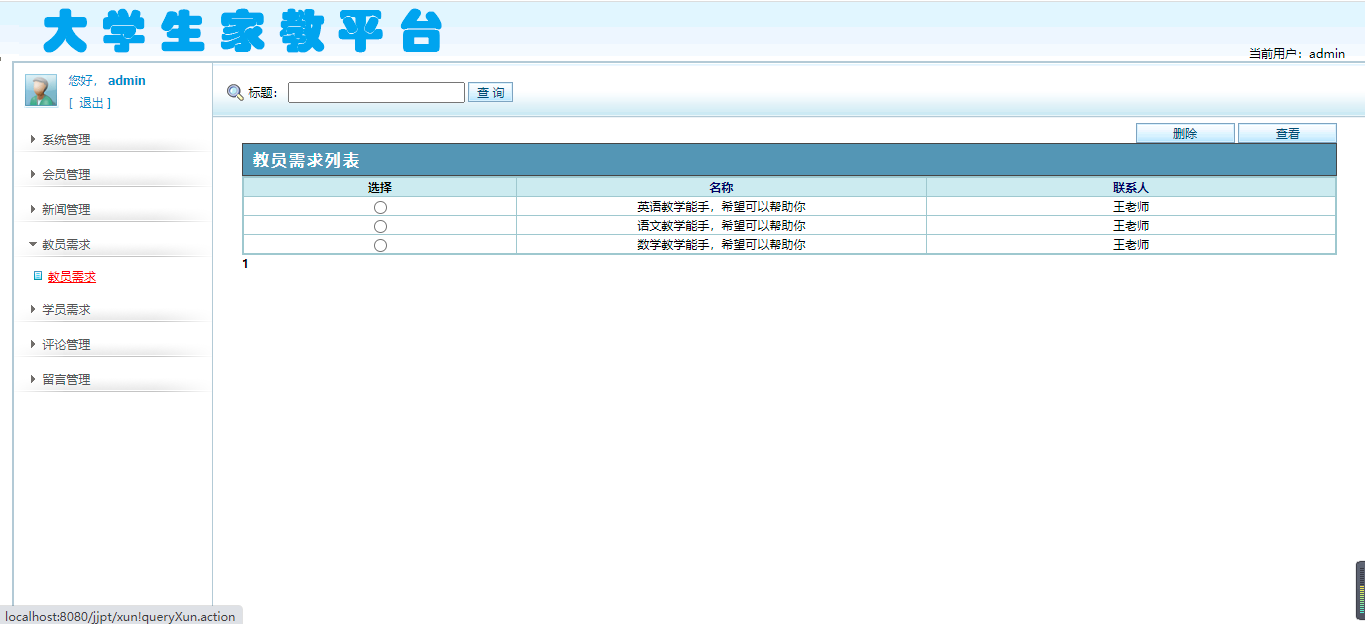The height and width of the screenshot is (624, 1365).
Task: Collapse the 教员需求 section arrow
Action: click(33, 244)
